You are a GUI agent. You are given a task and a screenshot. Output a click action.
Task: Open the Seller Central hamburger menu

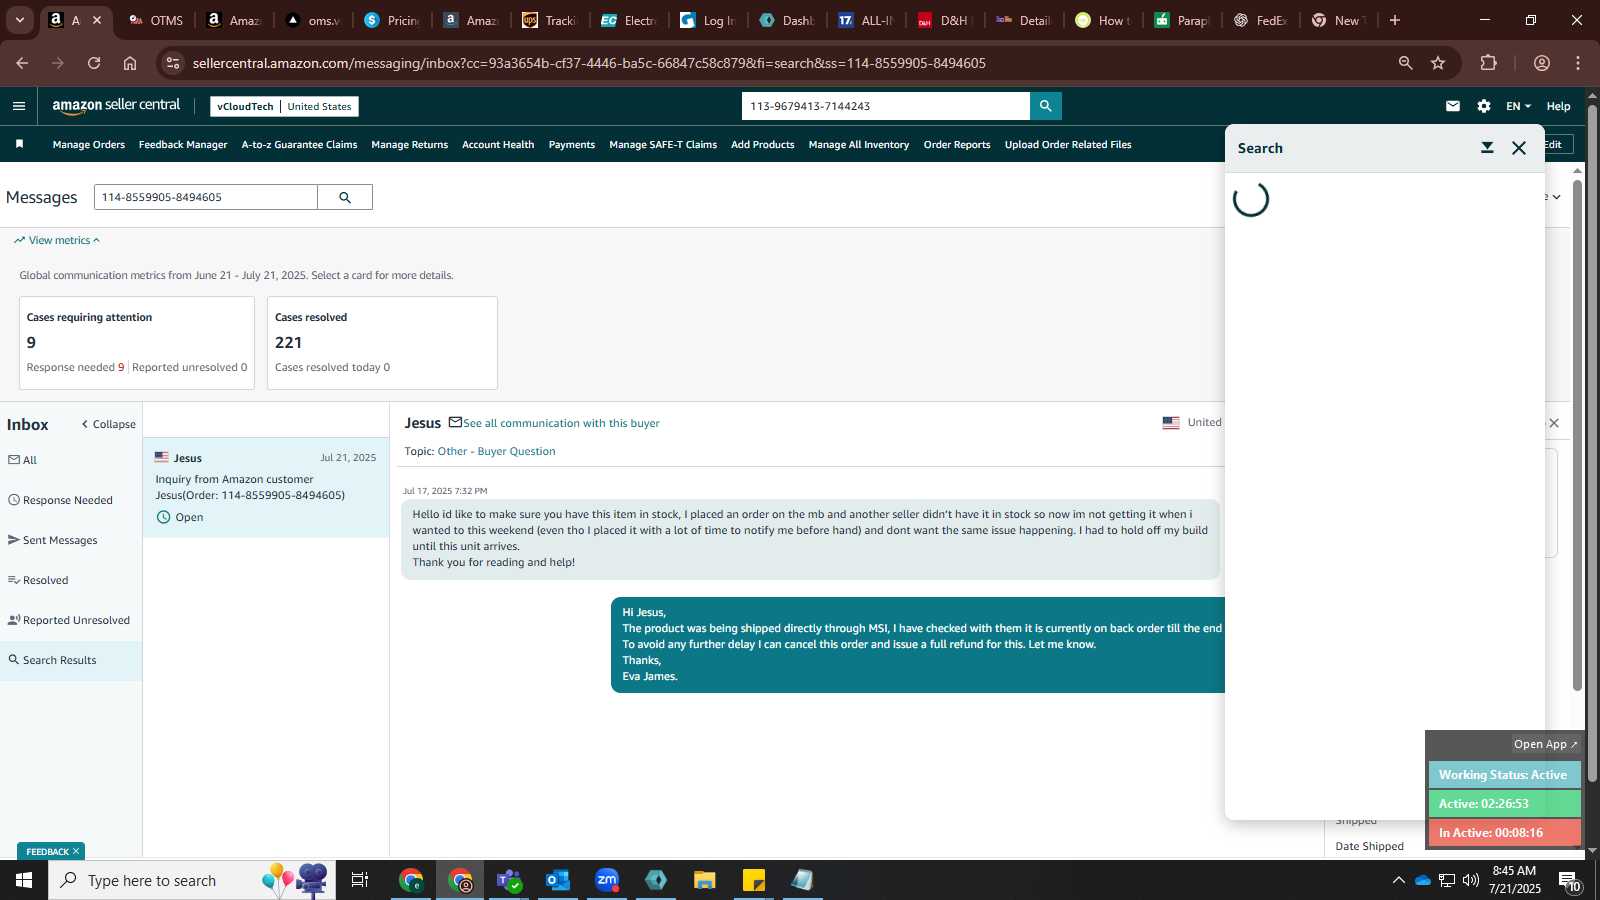click(x=18, y=106)
